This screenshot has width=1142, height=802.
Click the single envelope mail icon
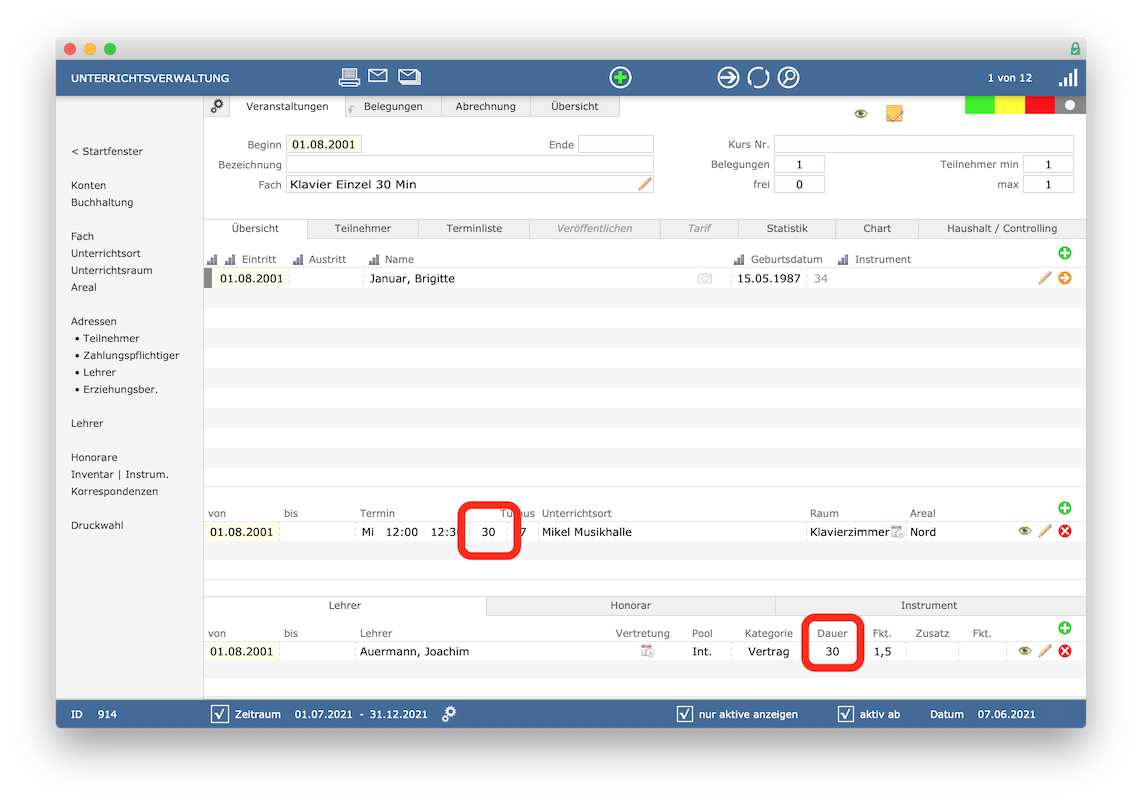coord(378,75)
